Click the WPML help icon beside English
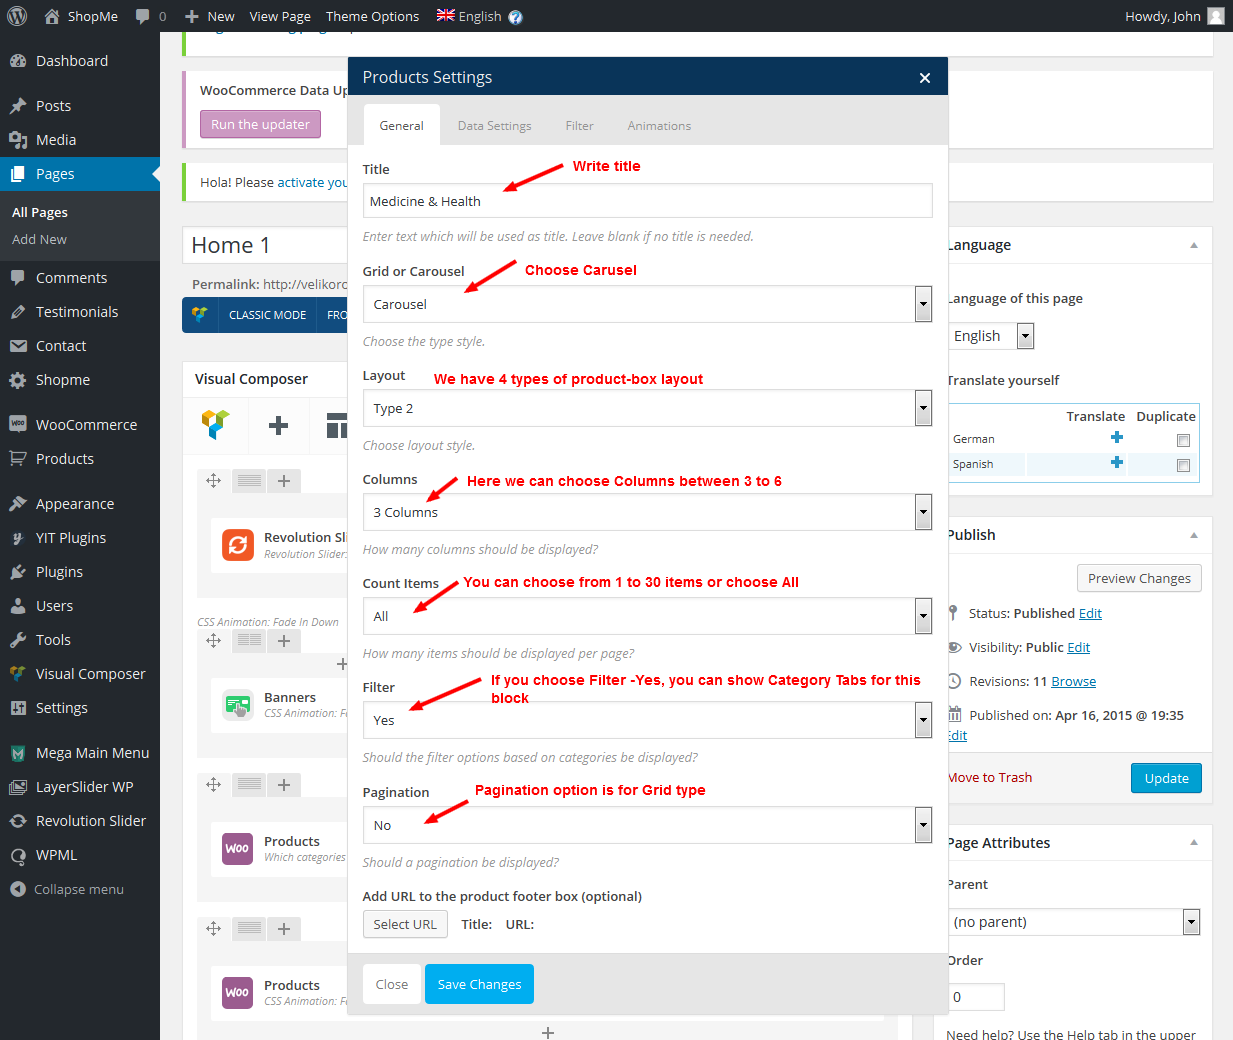 (x=515, y=17)
